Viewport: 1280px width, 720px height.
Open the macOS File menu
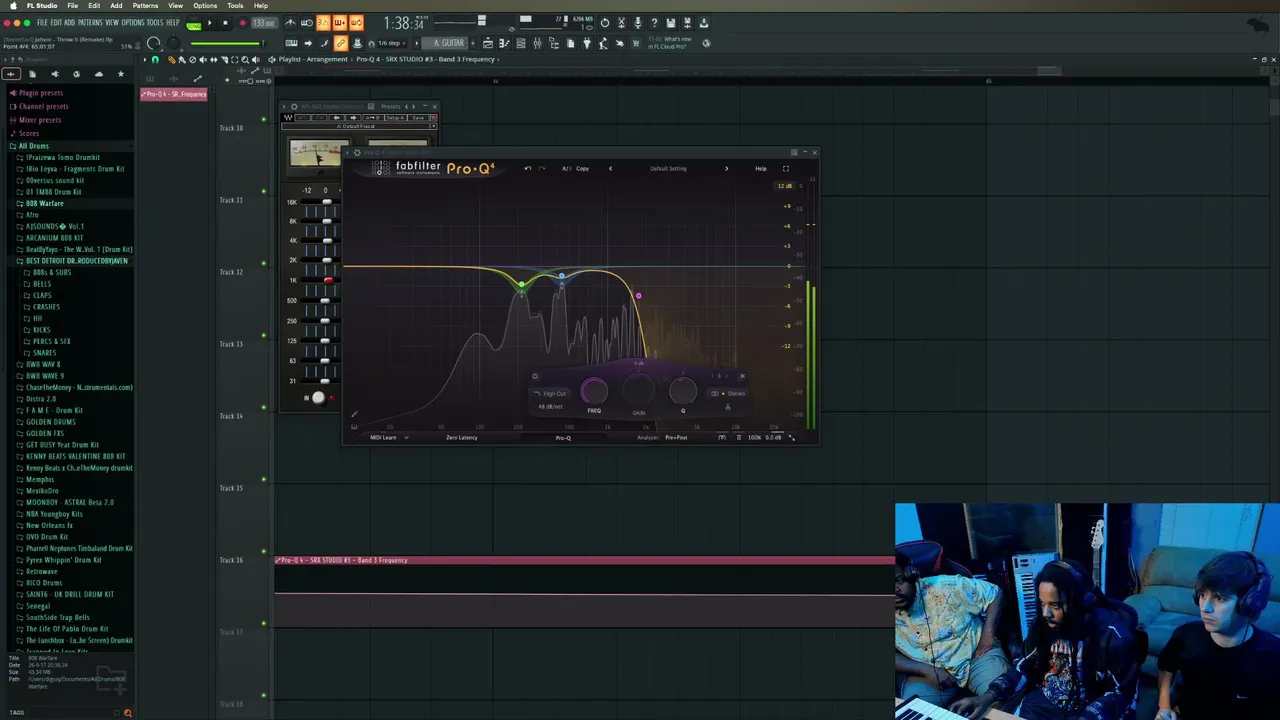tap(73, 6)
